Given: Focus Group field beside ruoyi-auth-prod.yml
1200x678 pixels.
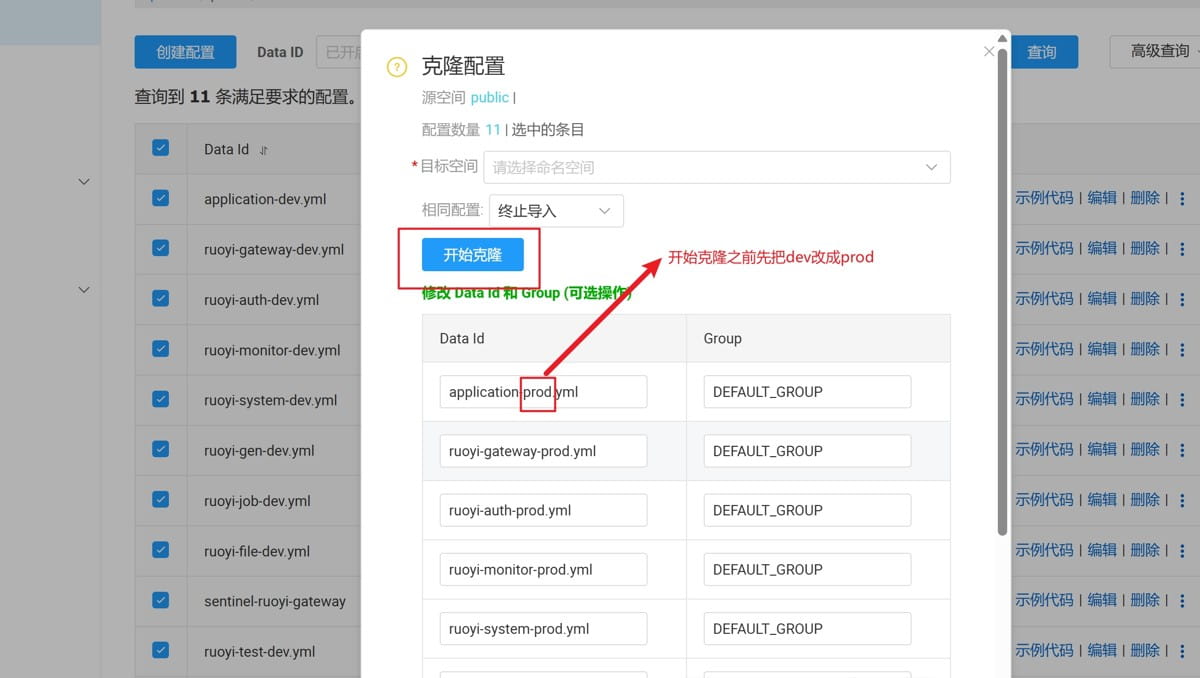Looking at the screenshot, I should click(807, 510).
